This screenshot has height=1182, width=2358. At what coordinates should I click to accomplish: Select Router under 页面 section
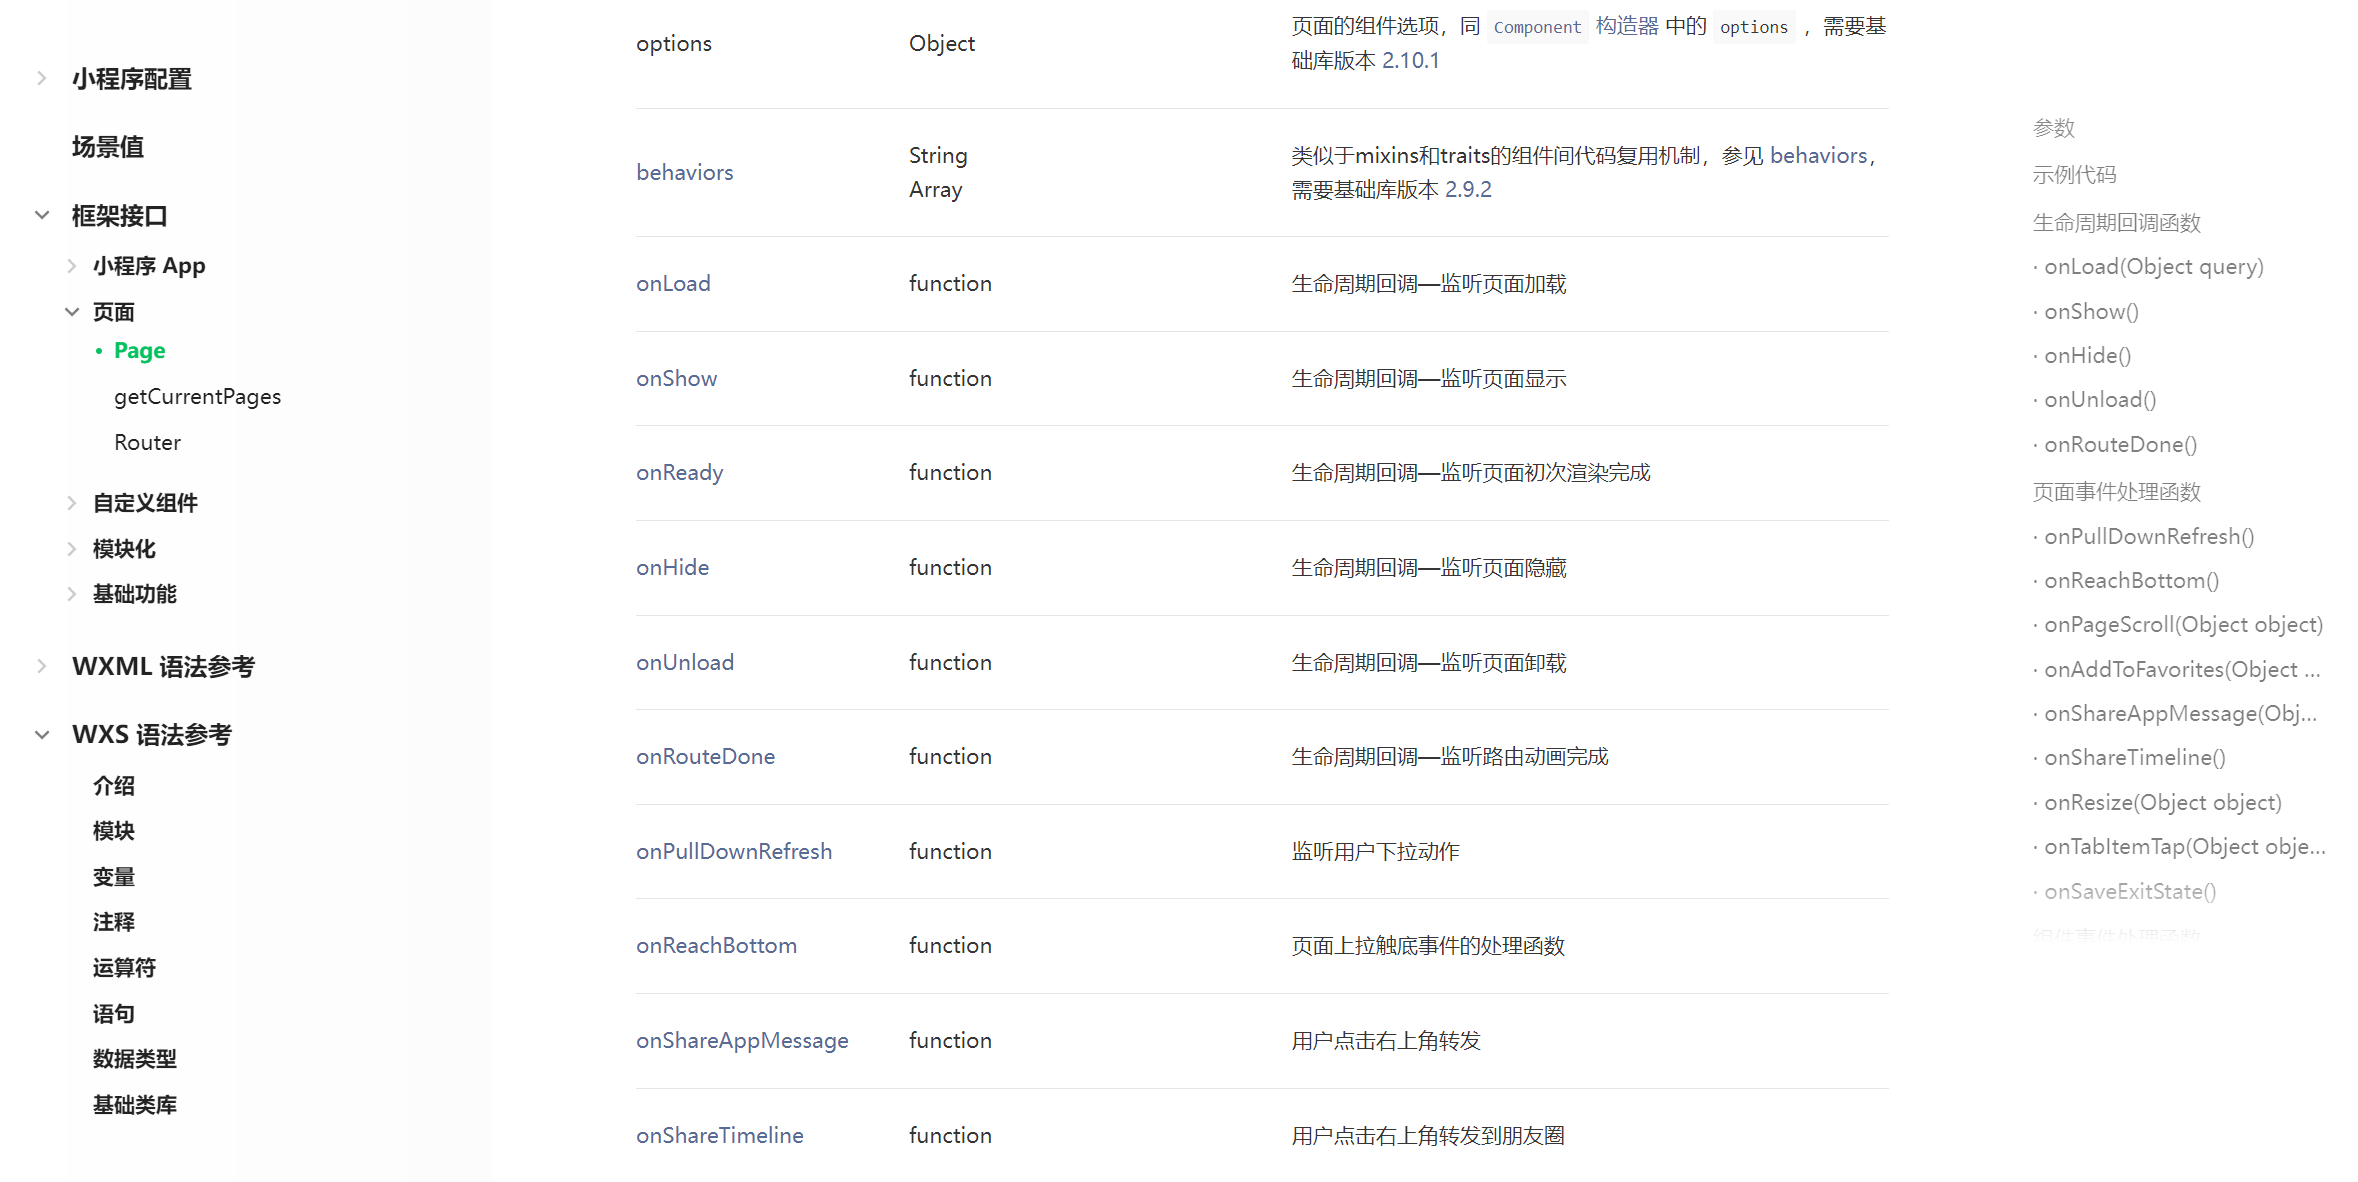(147, 443)
